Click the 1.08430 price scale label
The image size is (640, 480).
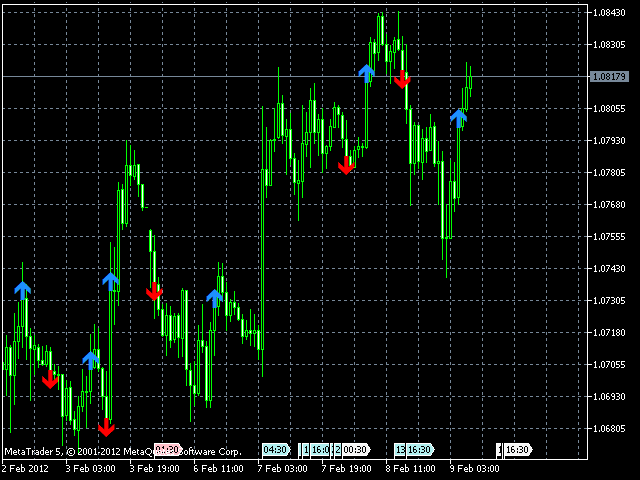point(609,13)
